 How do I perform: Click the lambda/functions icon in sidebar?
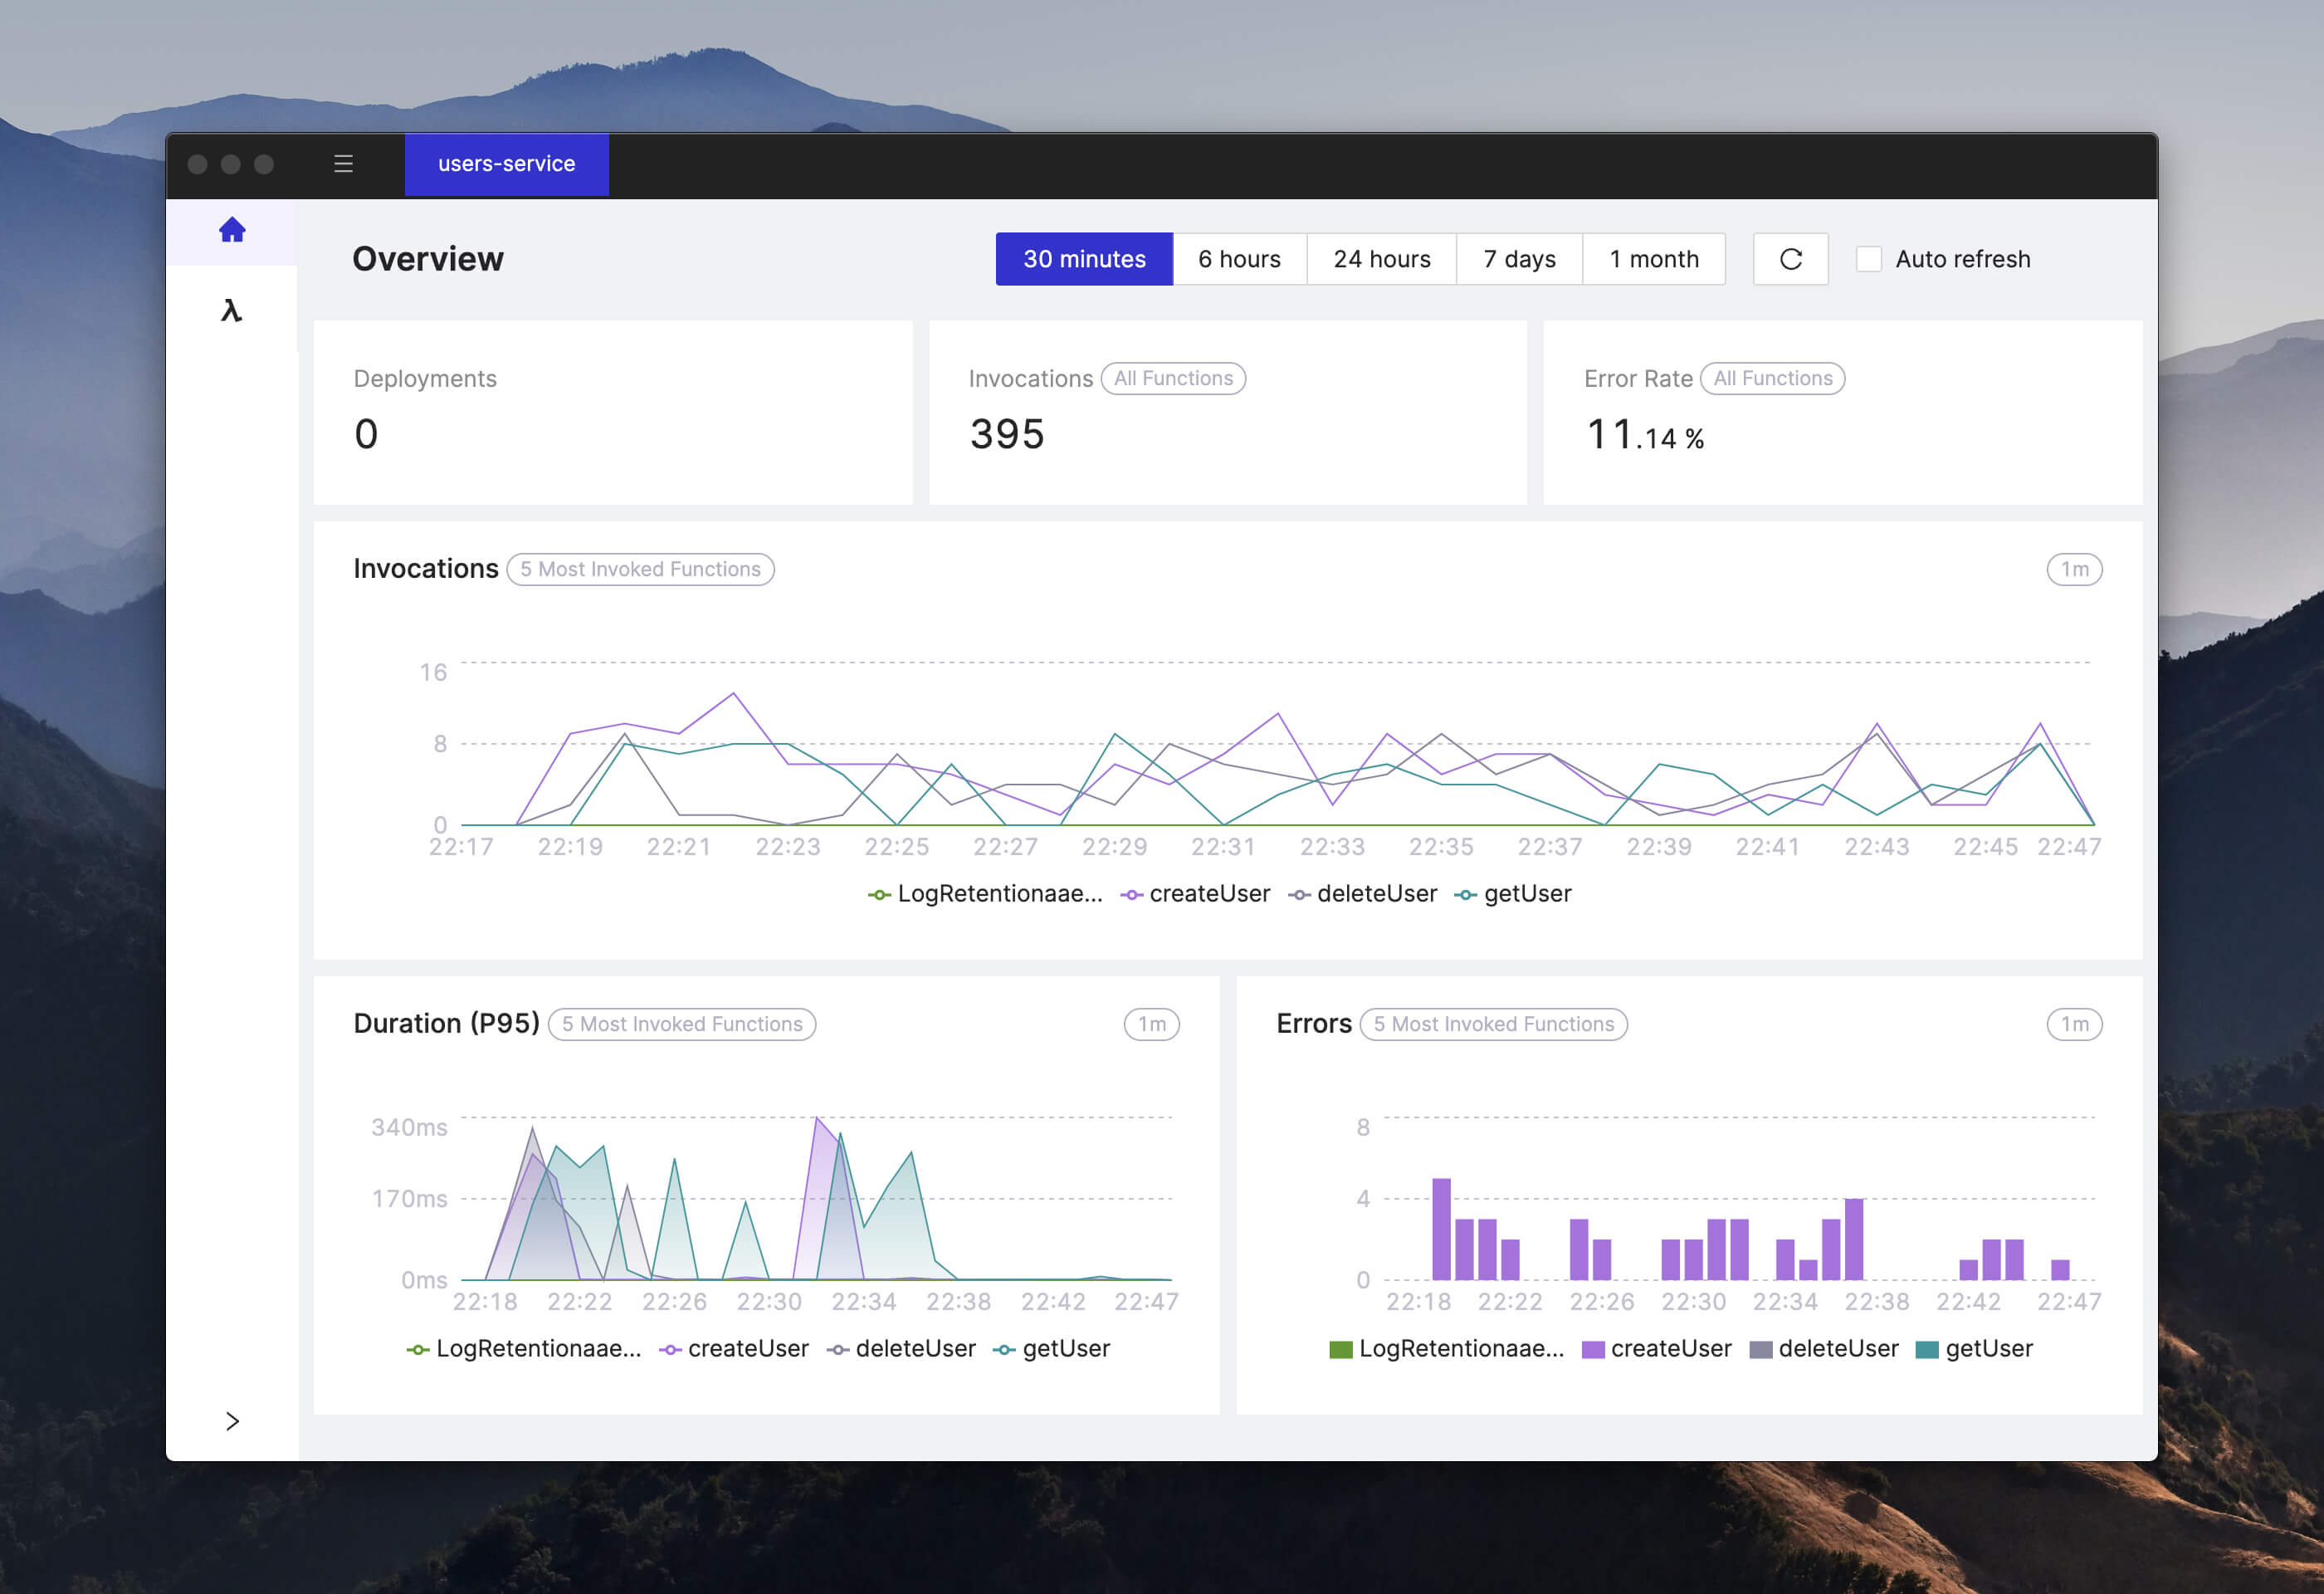235,311
